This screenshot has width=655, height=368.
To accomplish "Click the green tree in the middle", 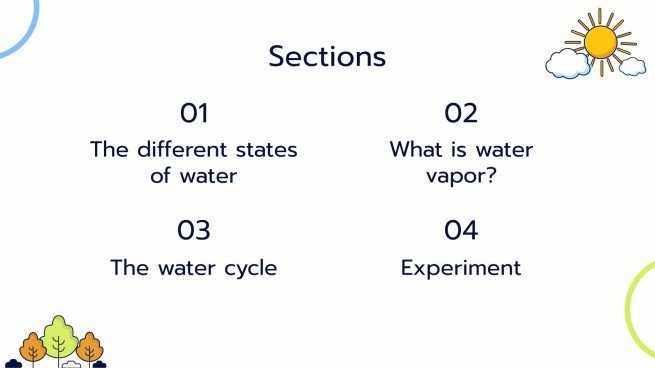I will [59, 339].
